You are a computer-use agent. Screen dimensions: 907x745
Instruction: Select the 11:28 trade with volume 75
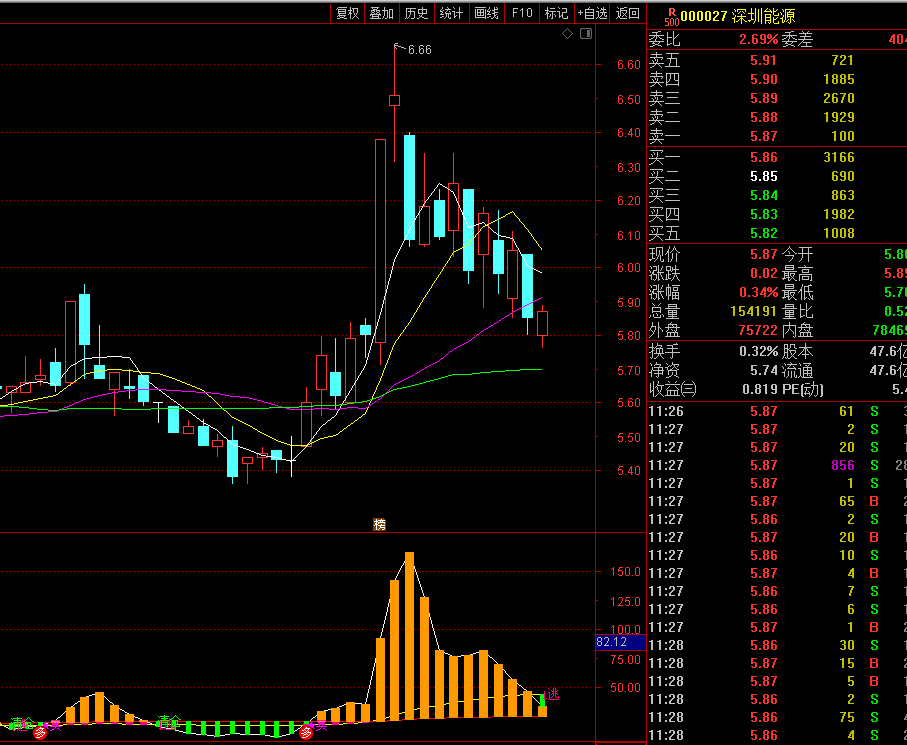point(777,717)
